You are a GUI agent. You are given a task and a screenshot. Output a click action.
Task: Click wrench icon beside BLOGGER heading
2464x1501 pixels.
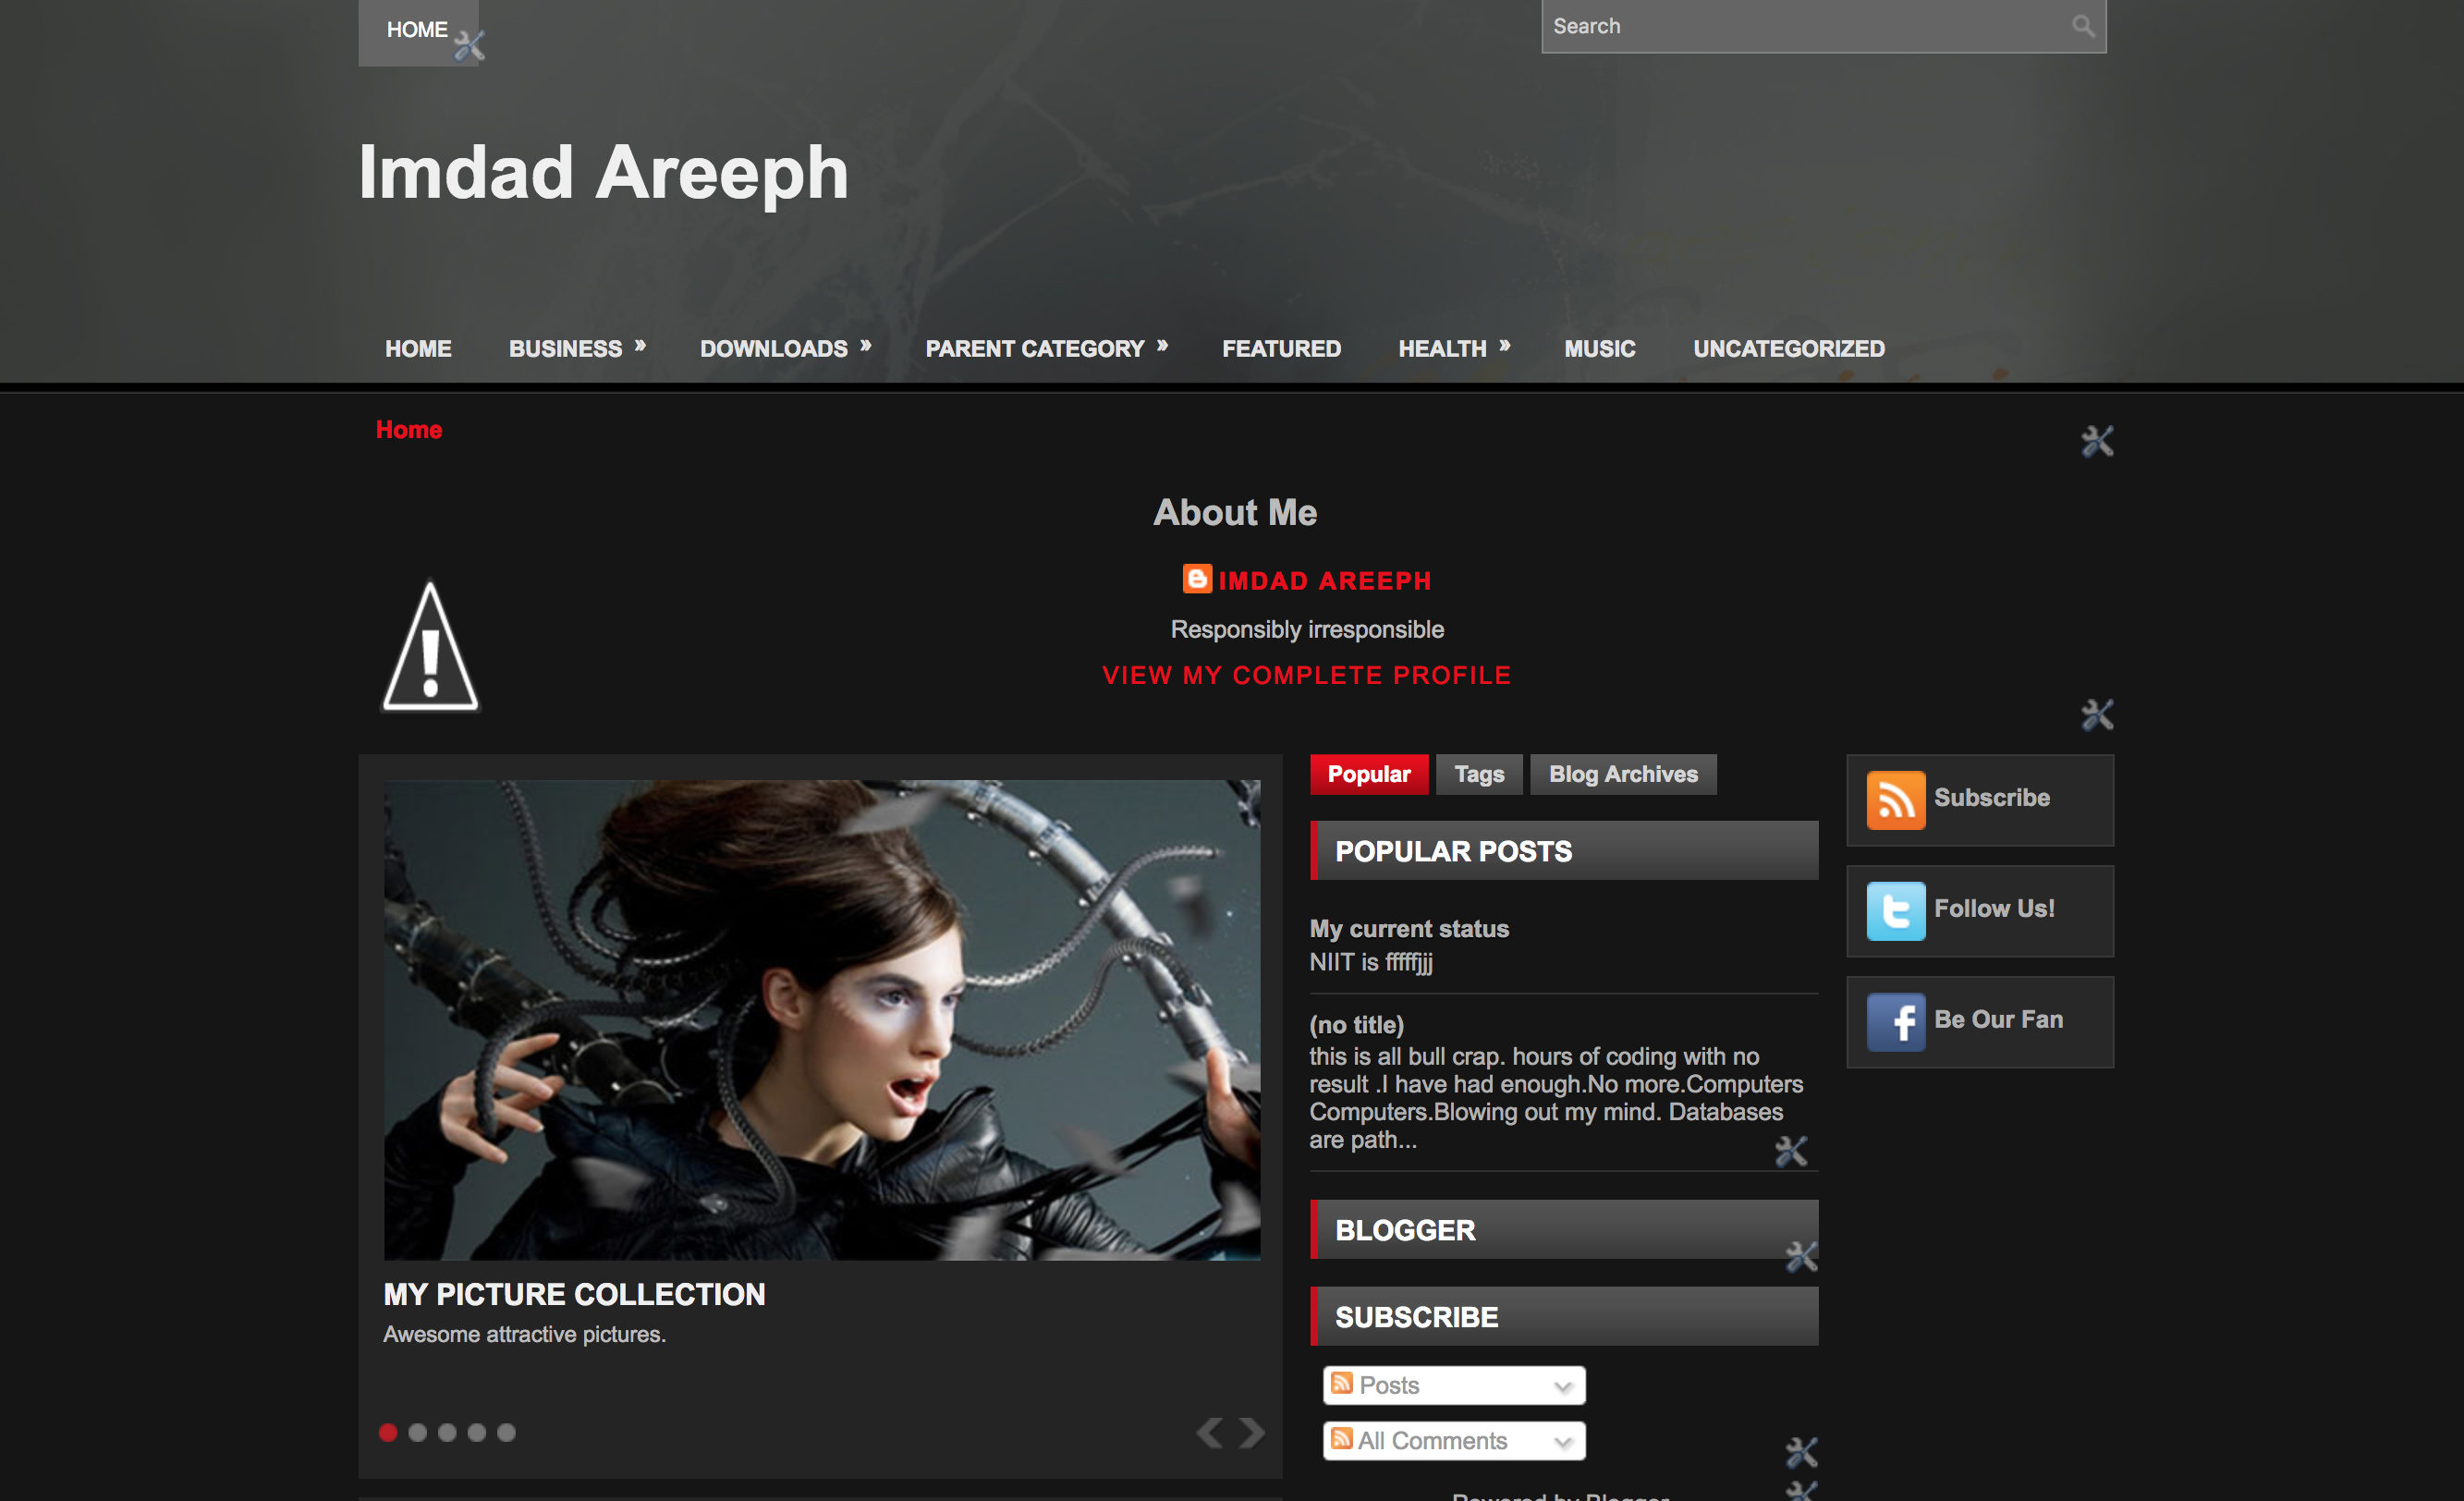coord(1801,1256)
